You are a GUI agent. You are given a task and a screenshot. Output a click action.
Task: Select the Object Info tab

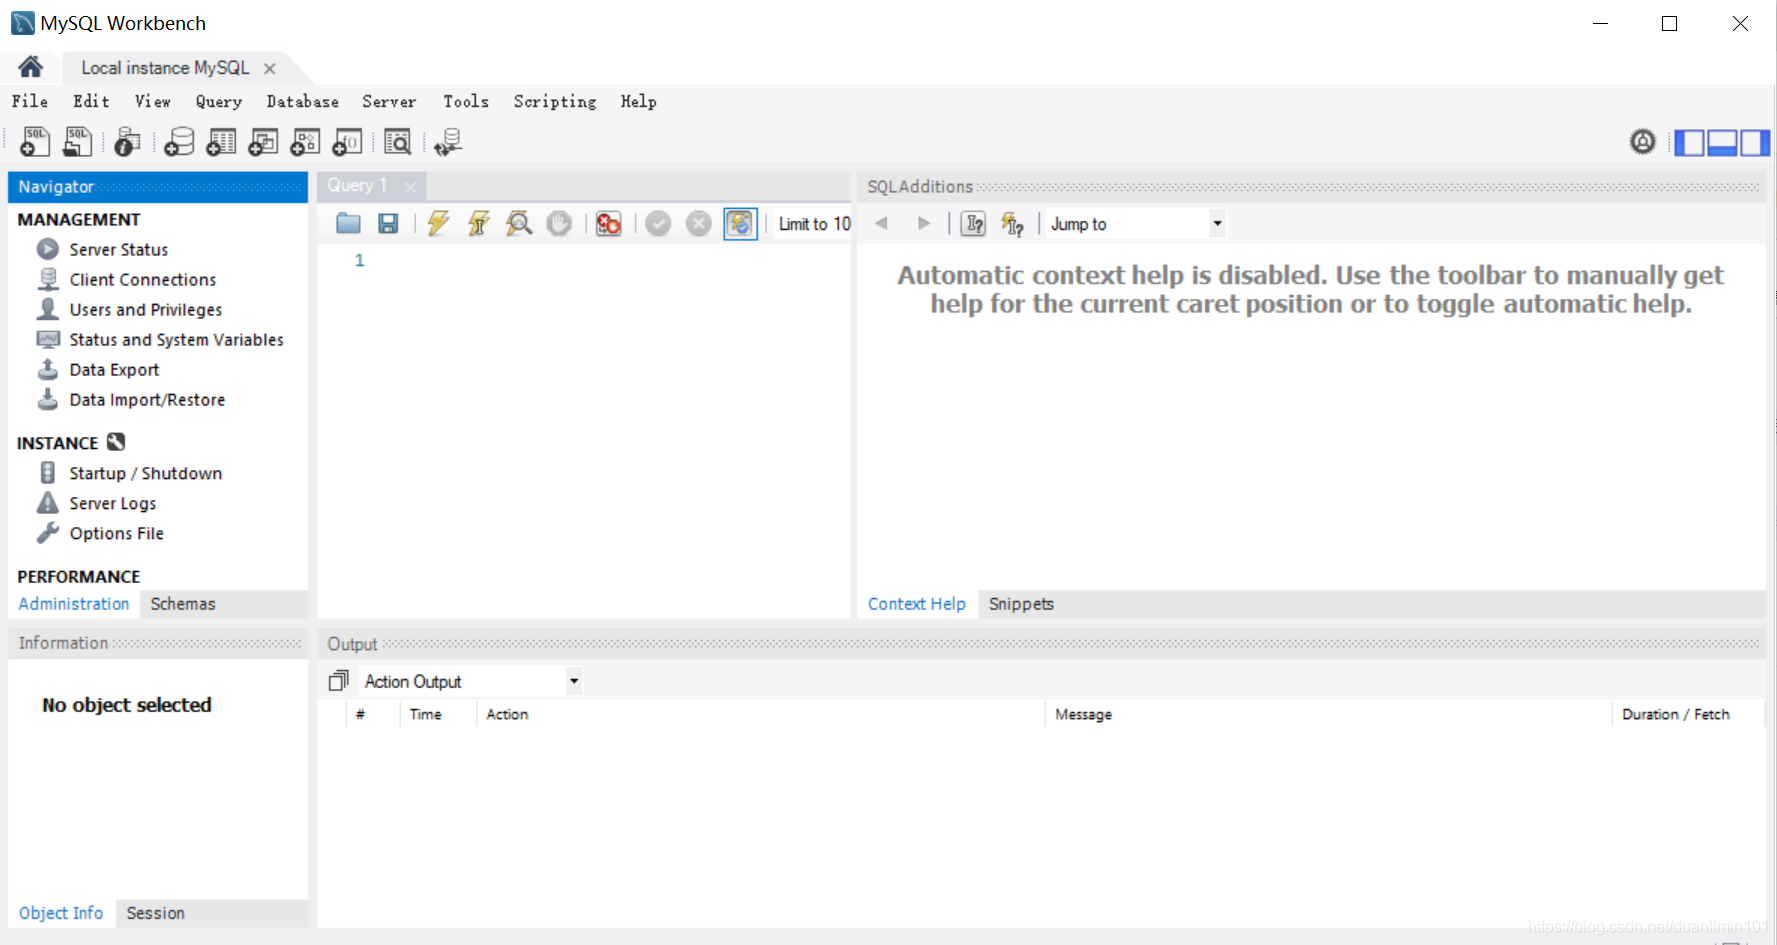[x=61, y=913]
